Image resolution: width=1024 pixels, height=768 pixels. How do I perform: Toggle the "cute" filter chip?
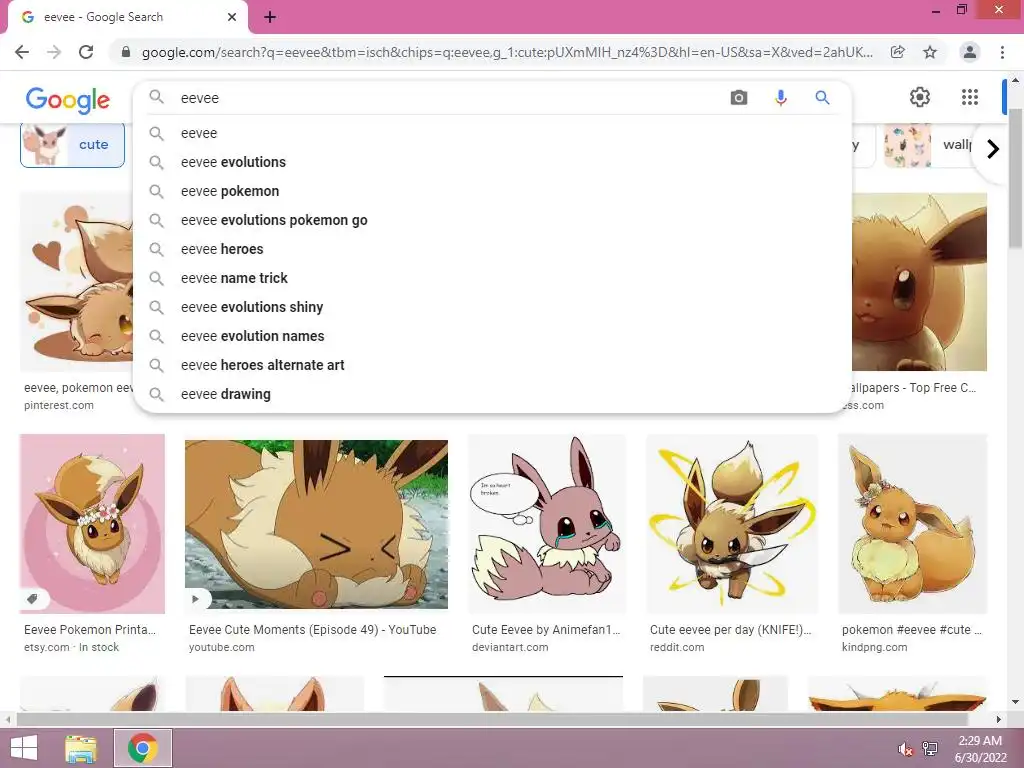[72, 144]
